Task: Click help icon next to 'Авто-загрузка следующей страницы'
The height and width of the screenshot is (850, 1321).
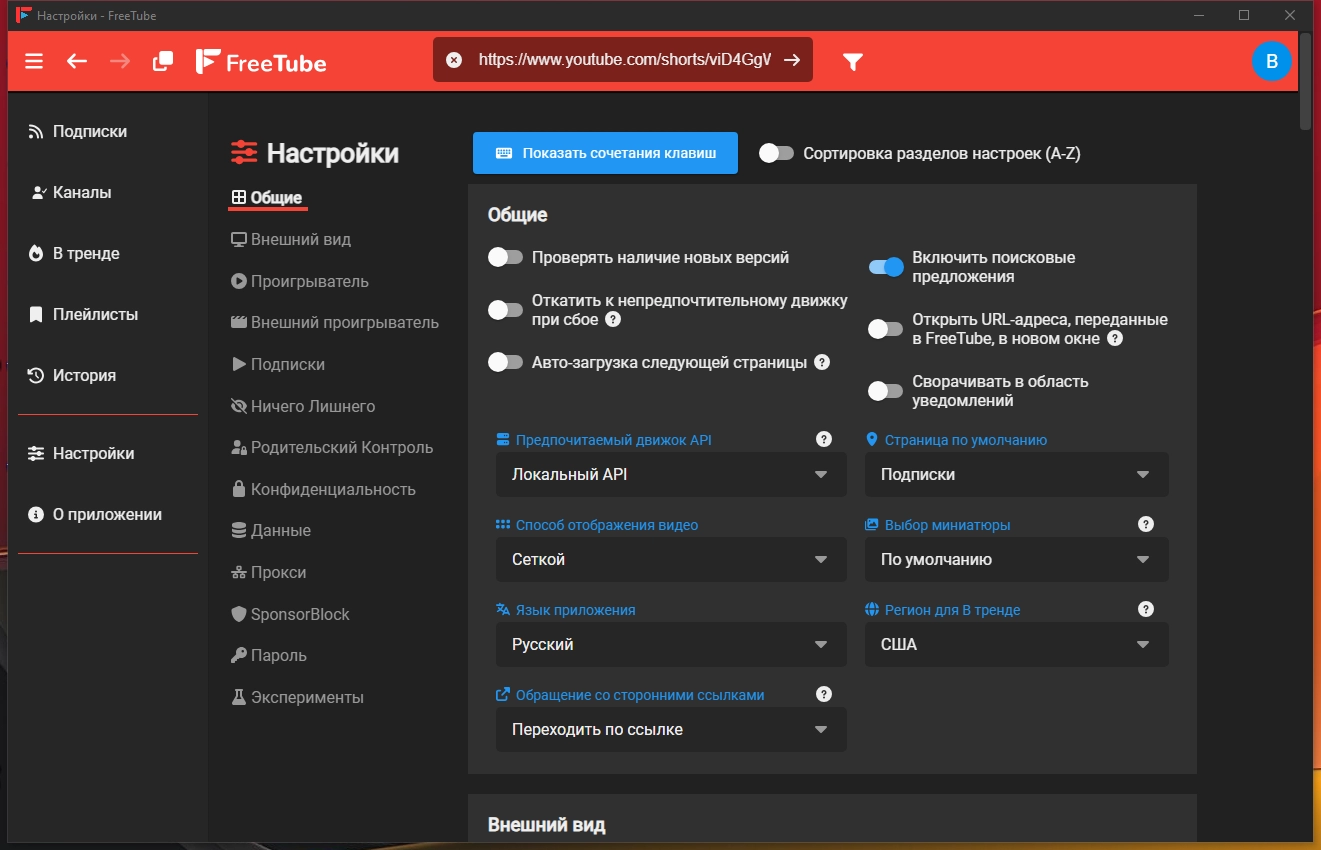Action: click(822, 362)
